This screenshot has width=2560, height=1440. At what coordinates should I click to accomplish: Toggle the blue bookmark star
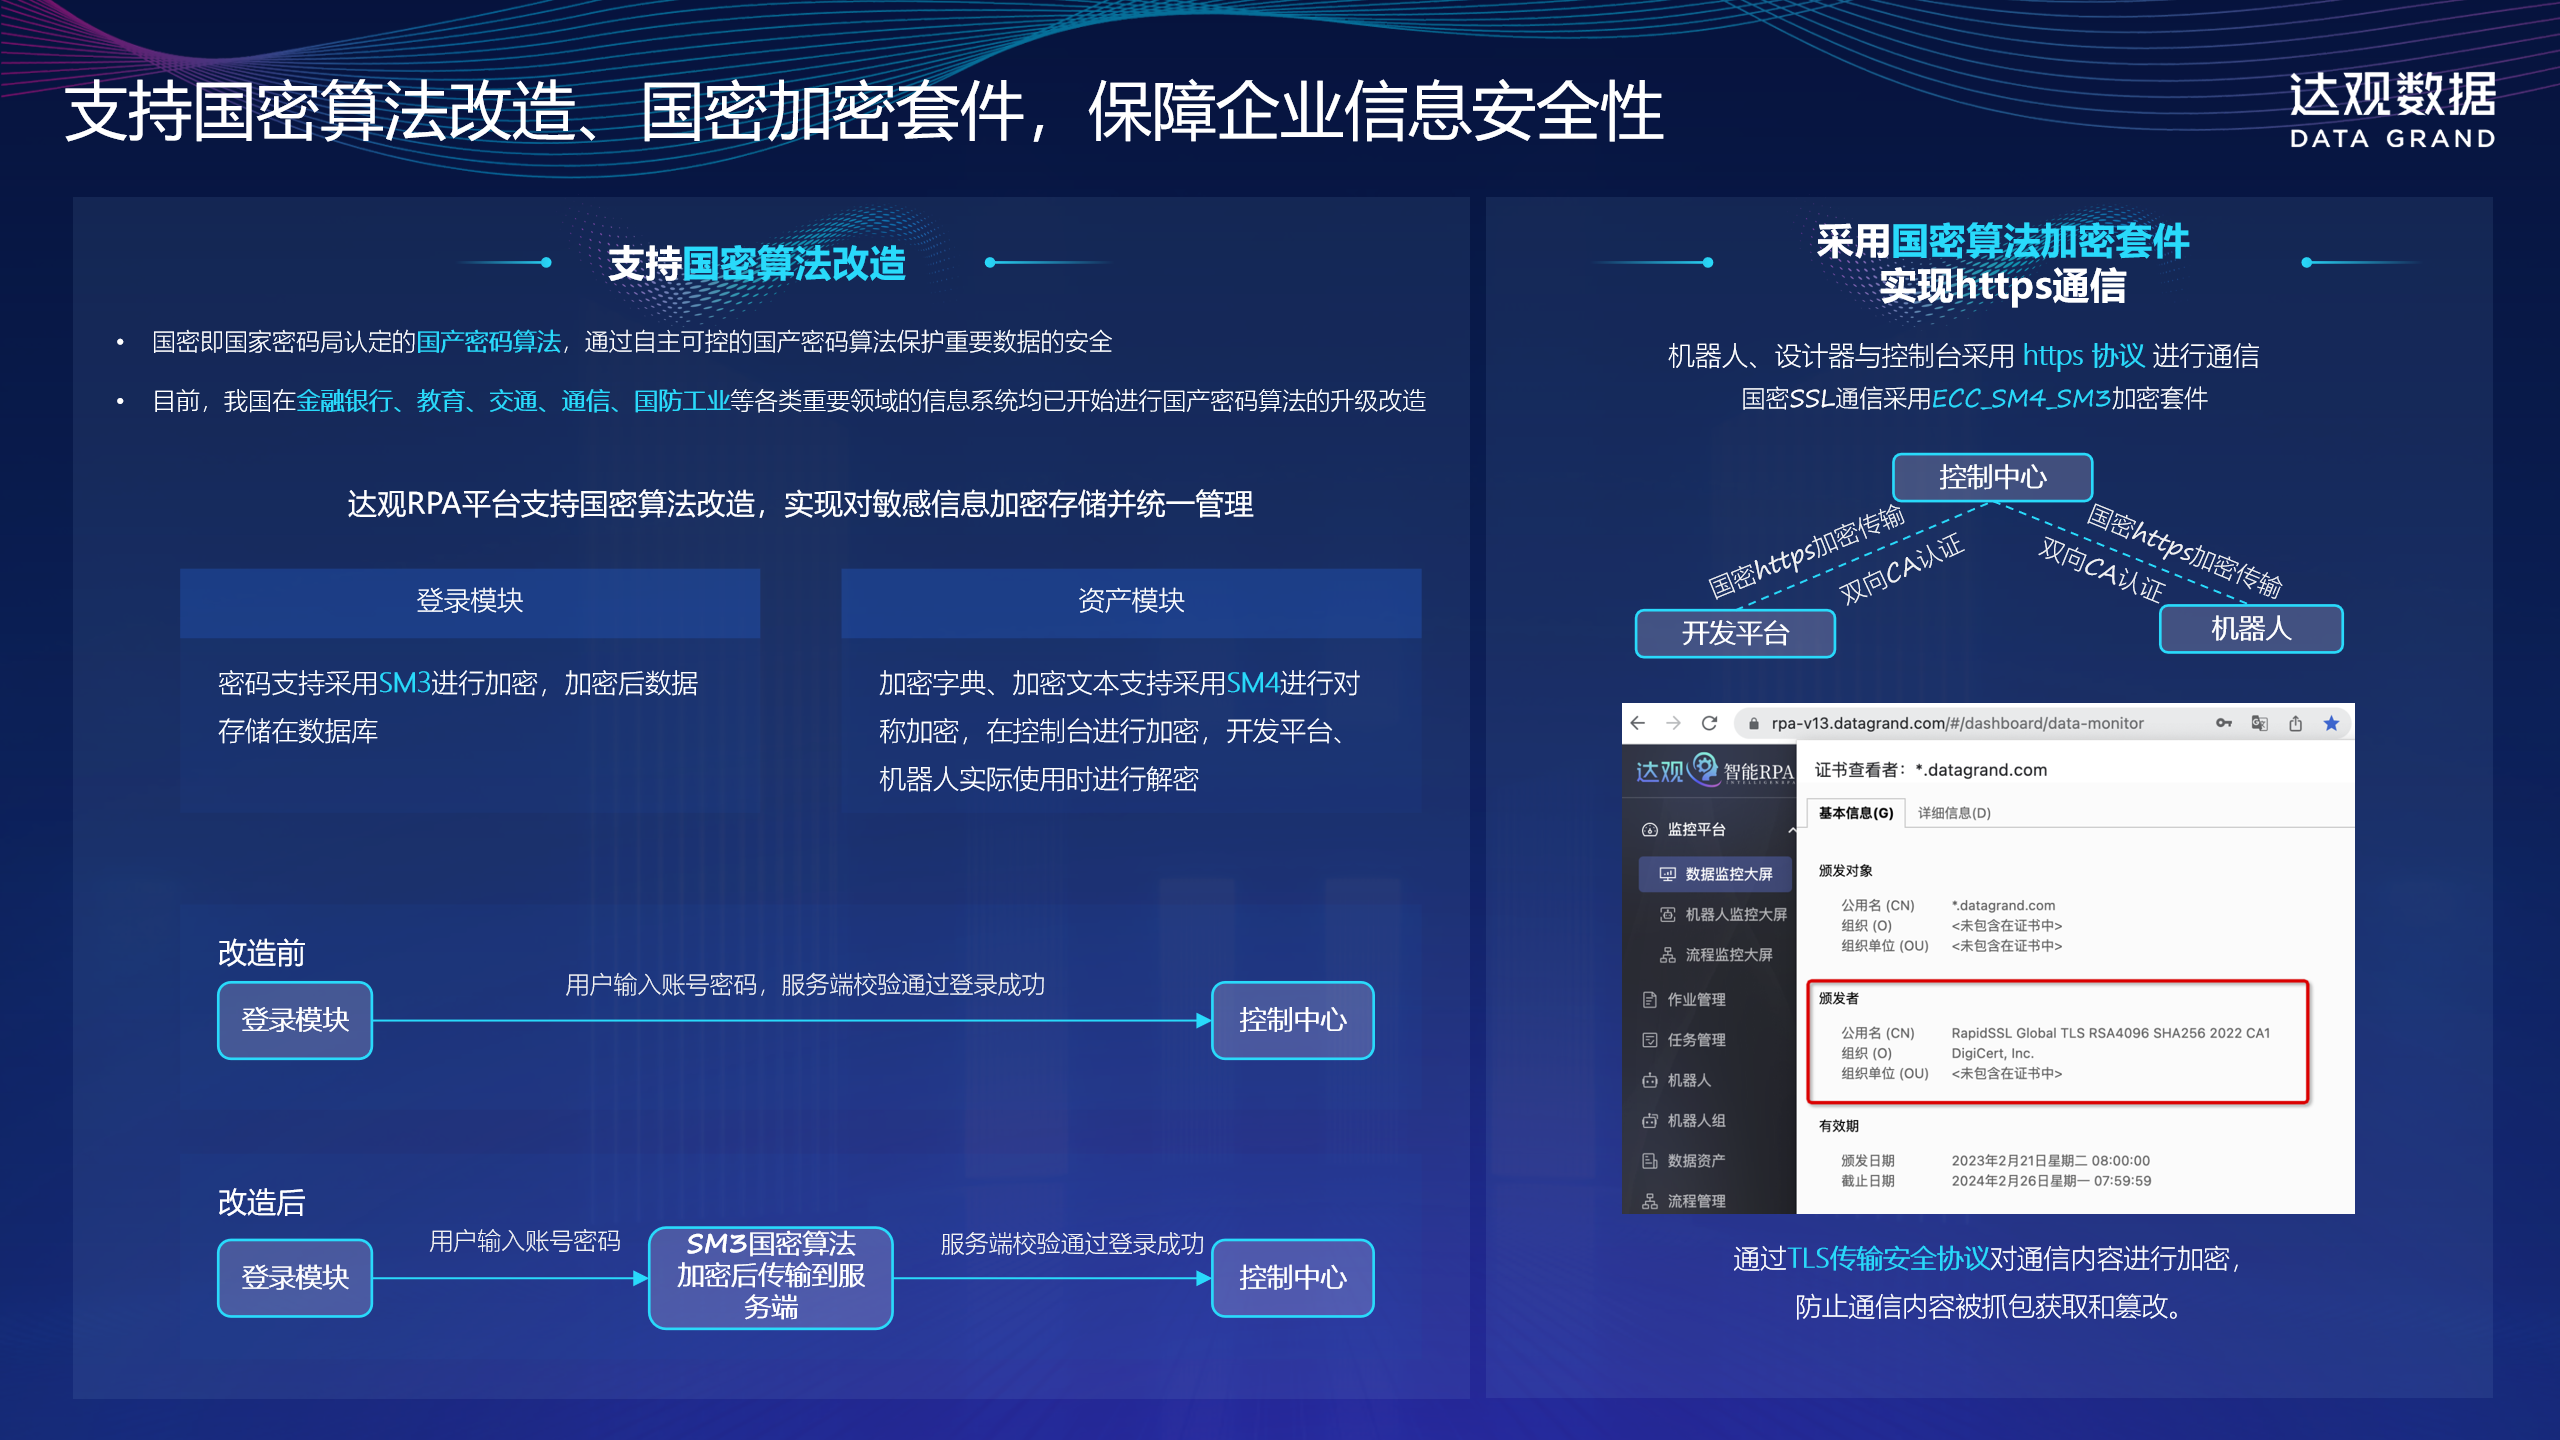point(2331,723)
